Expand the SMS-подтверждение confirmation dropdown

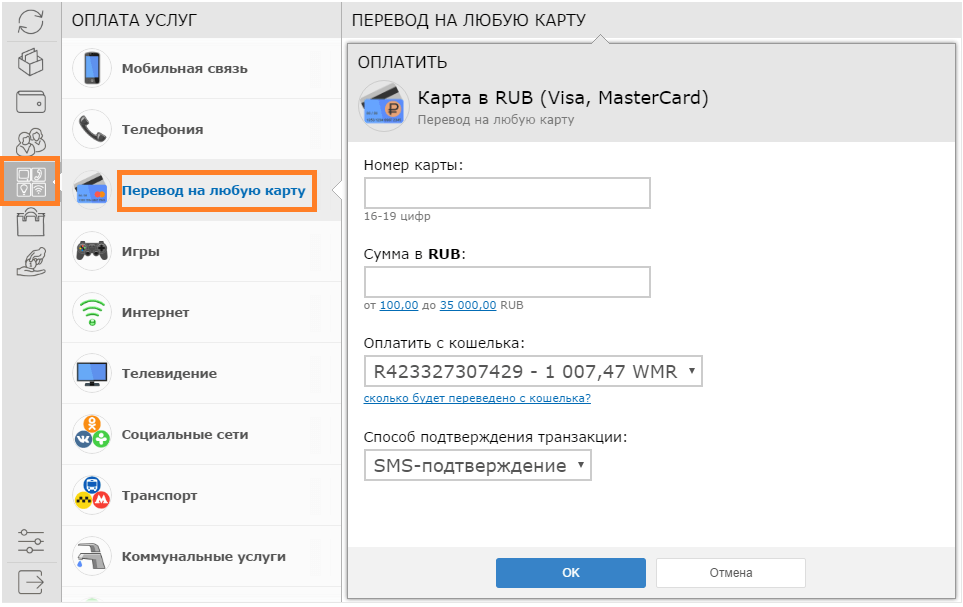[x=478, y=465]
